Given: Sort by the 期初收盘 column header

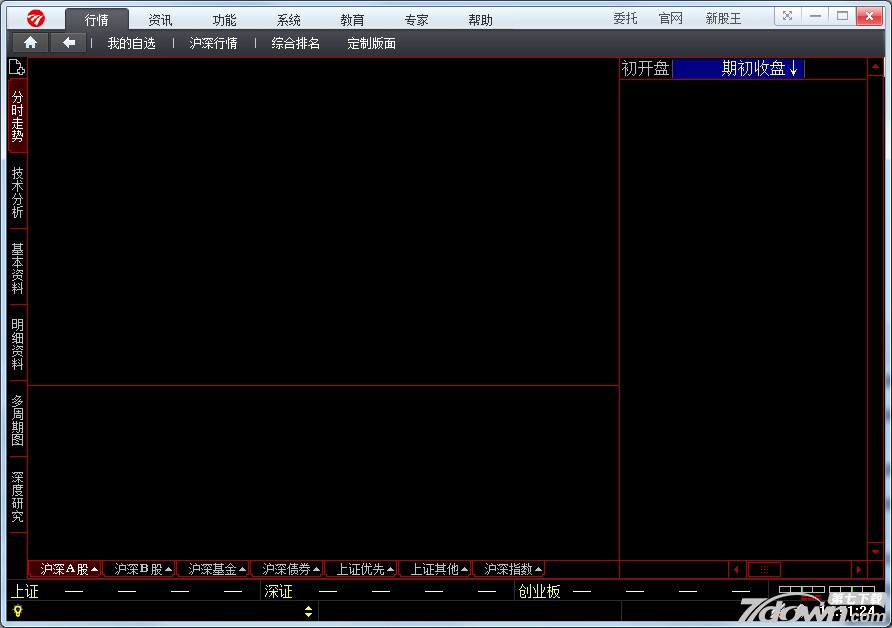Looking at the screenshot, I should point(738,68).
